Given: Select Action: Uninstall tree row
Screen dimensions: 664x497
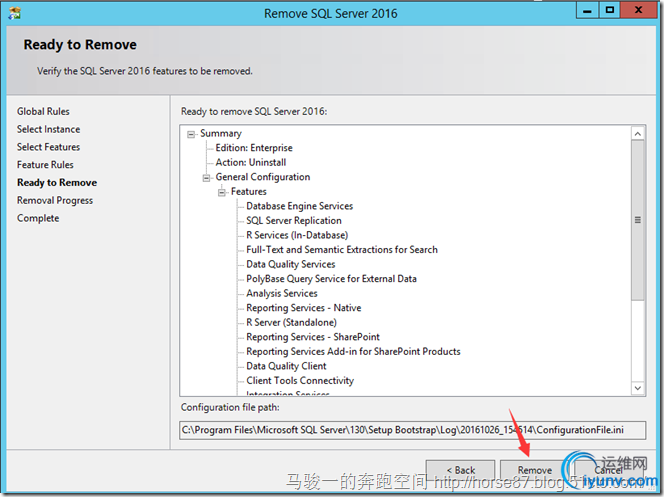Looking at the screenshot, I should point(251,162).
